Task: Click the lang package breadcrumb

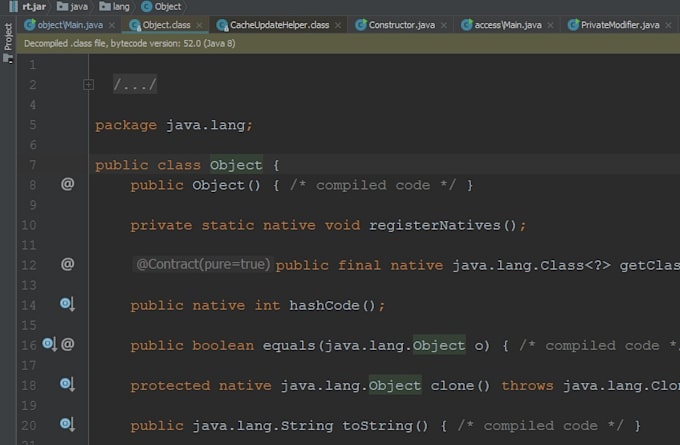Action: point(120,6)
